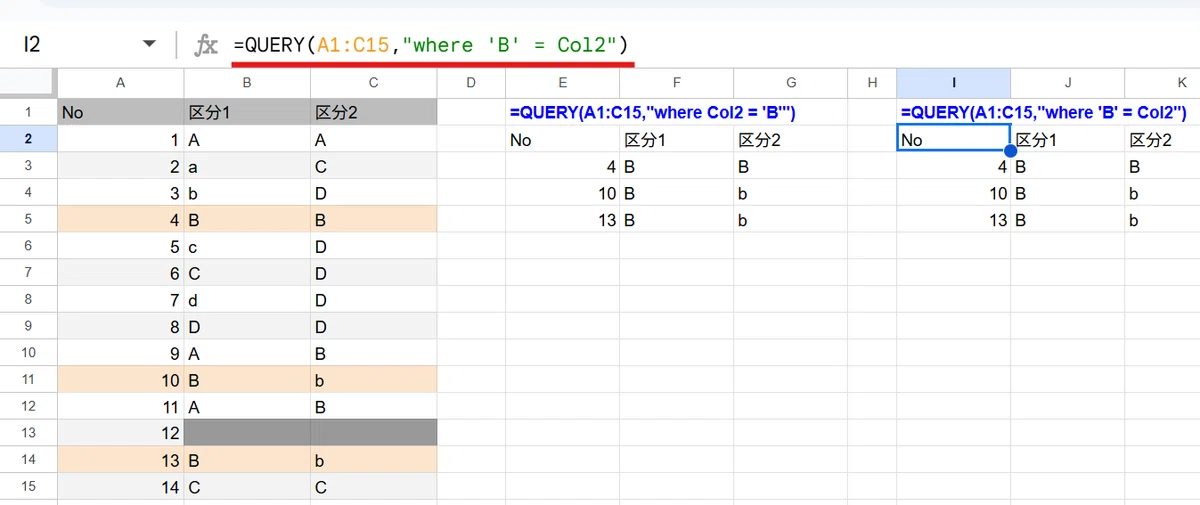The image size is (1200, 505).
Task: Click cell A10 with value 9
Action: (121, 353)
